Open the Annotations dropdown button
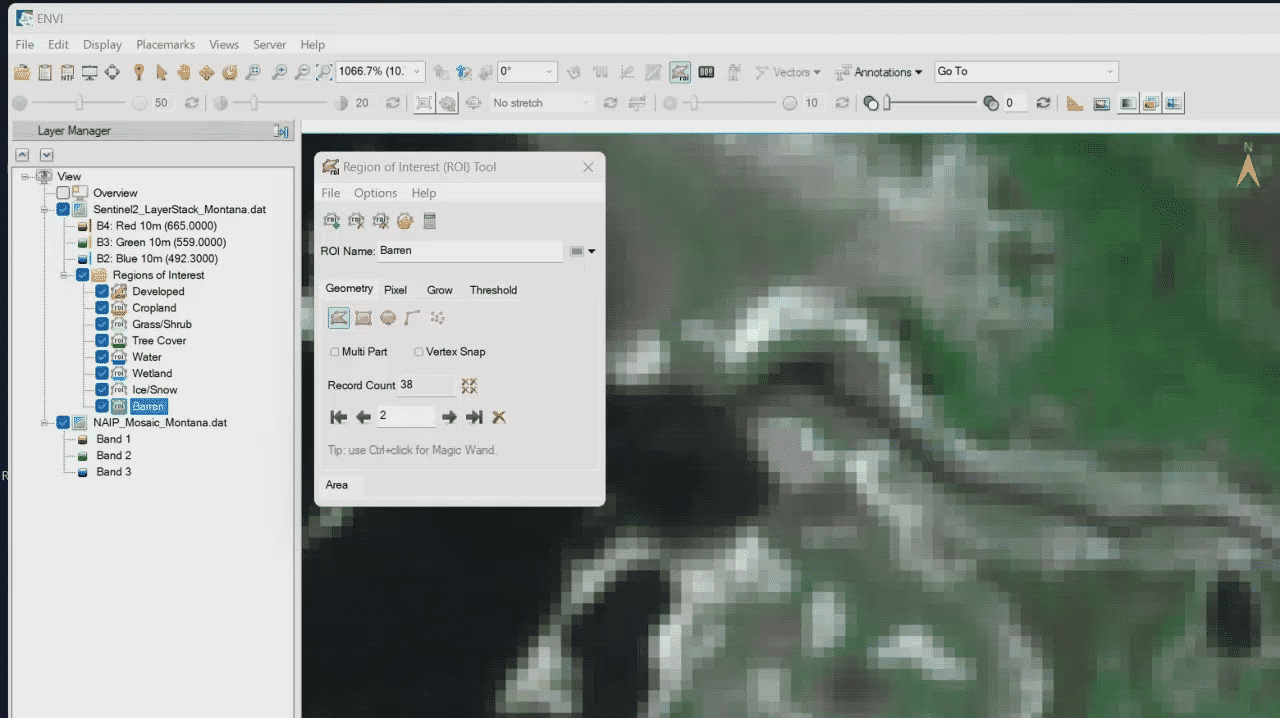 (880, 72)
